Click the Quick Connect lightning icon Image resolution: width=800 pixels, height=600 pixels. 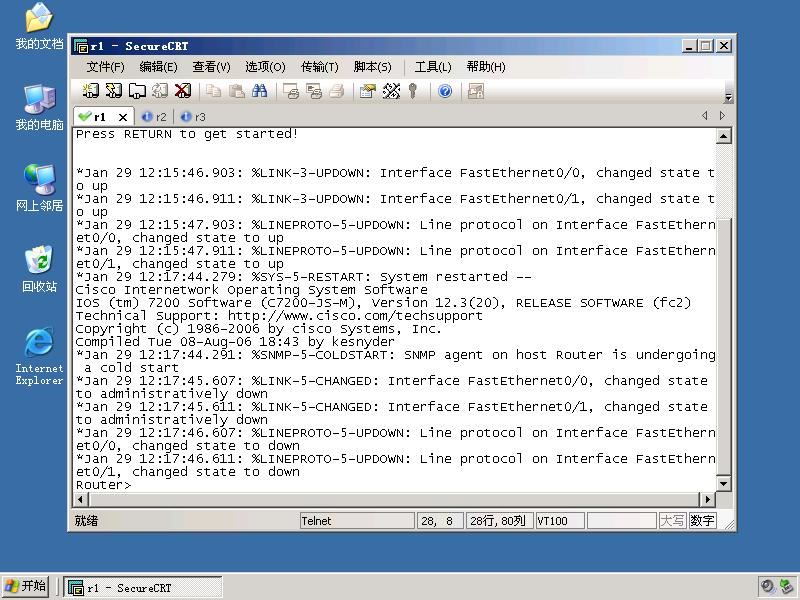pyautogui.click(x=113, y=91)
